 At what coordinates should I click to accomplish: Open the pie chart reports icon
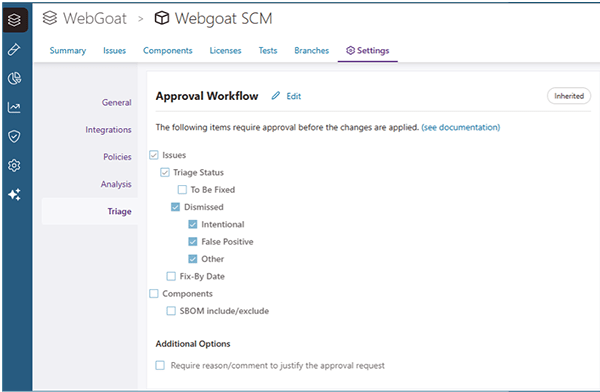coord(14,78)
